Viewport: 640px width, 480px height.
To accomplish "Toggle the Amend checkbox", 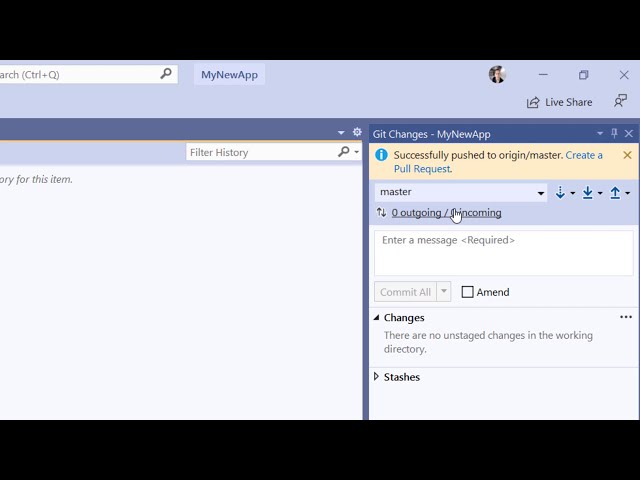I will pyautogui.click(x=467, y=292).
